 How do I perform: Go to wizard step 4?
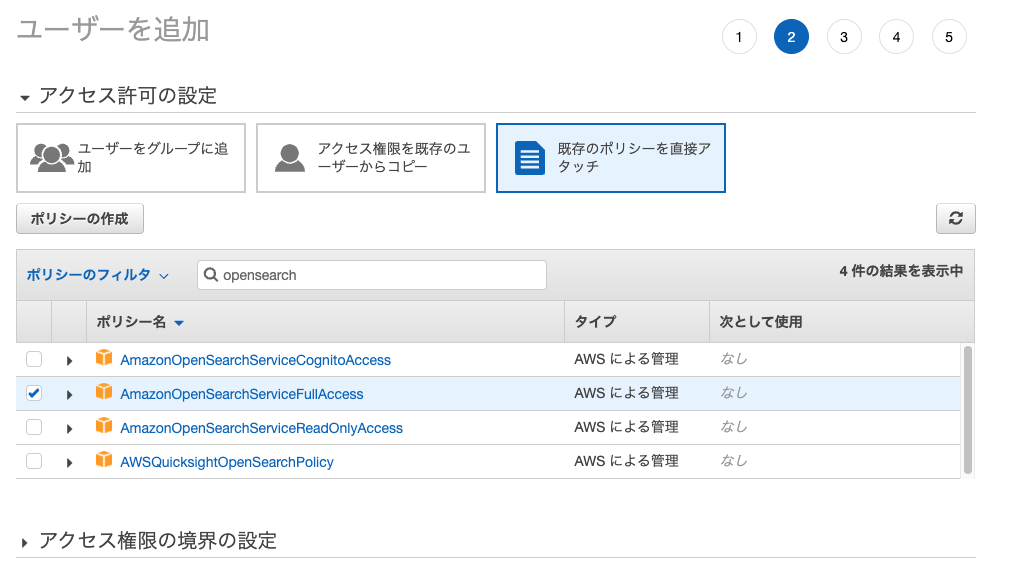click(x=896, y=37)
